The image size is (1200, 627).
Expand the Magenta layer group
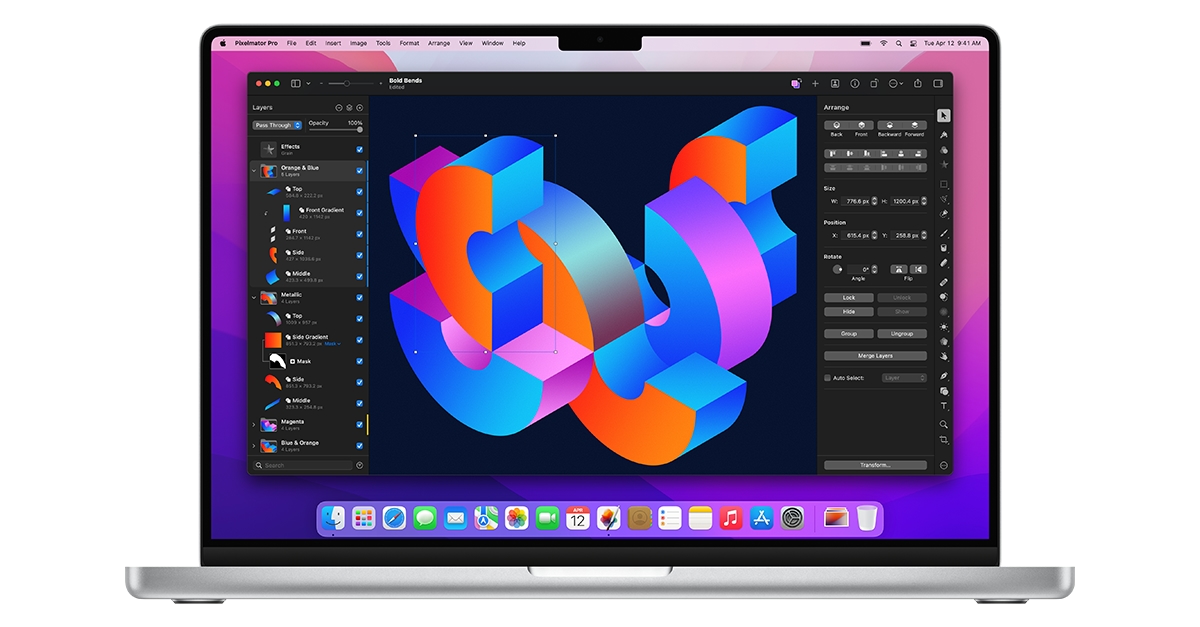(x=253, y=424)
